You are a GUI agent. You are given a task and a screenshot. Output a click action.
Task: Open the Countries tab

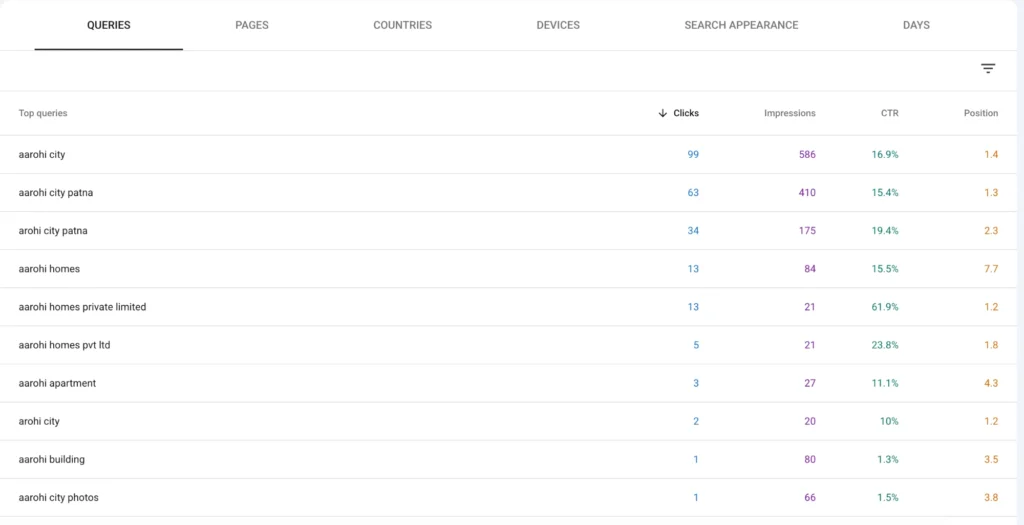402,25
